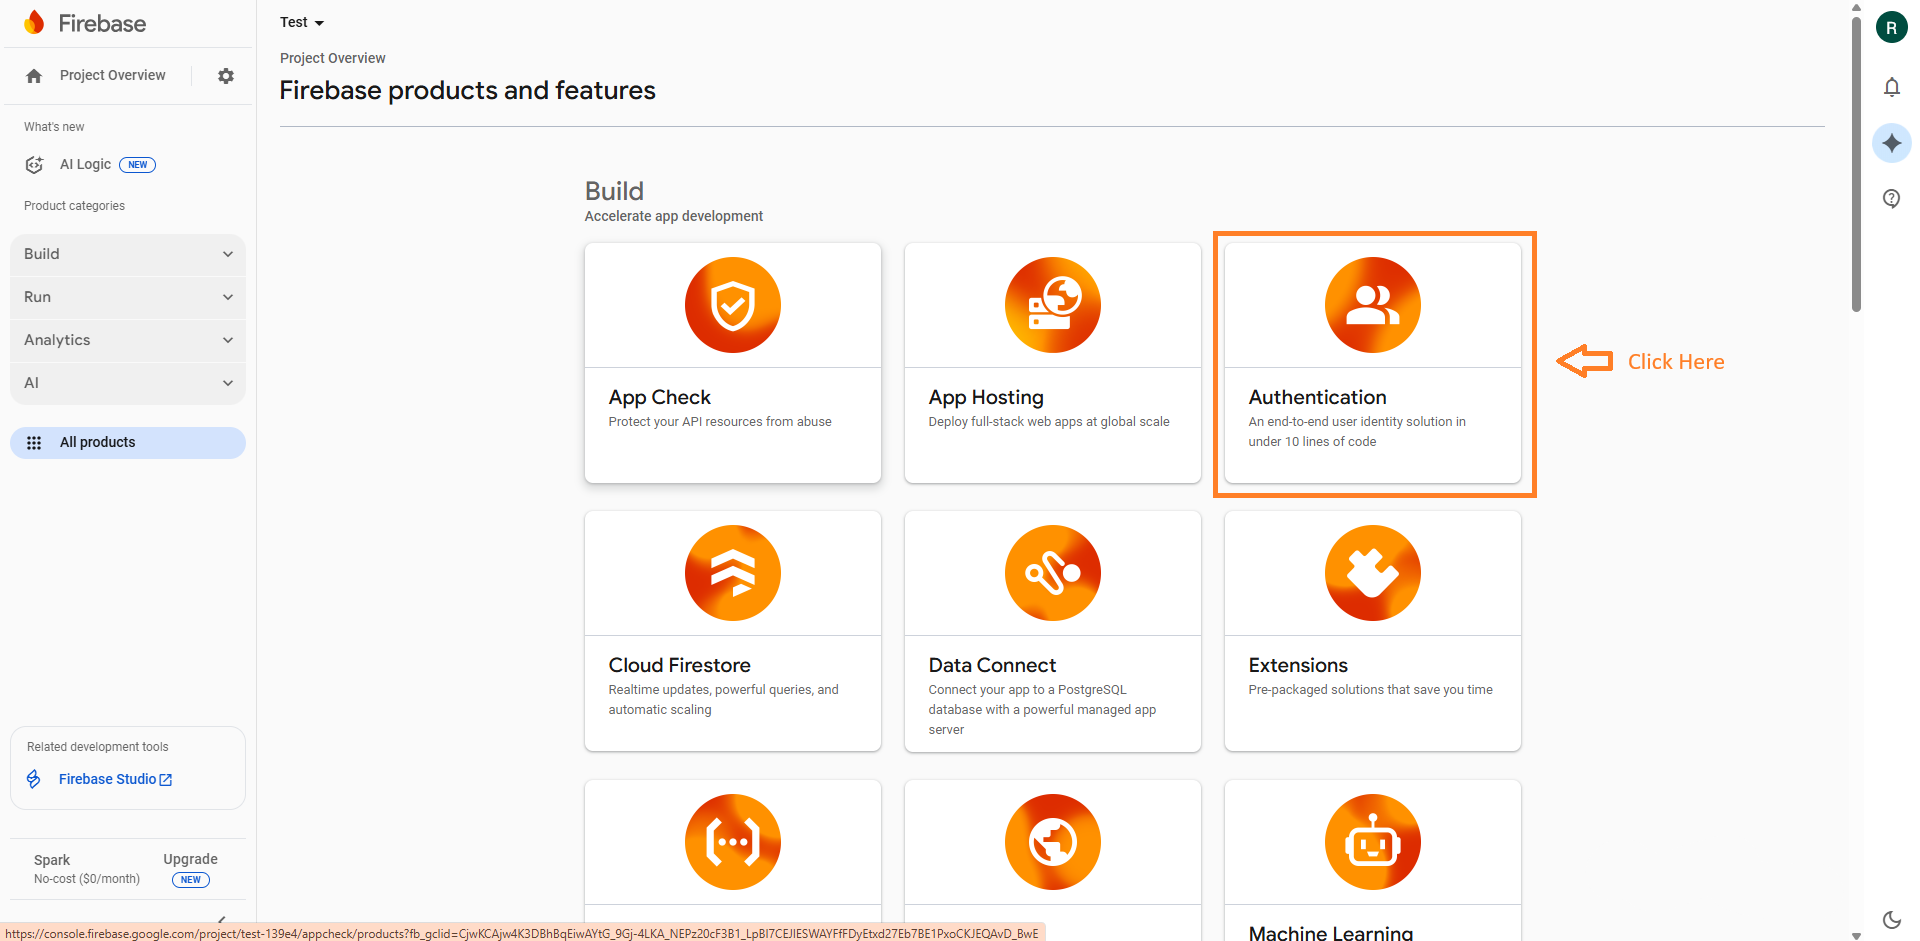Click 'Related development tools' label

[98, 747]
